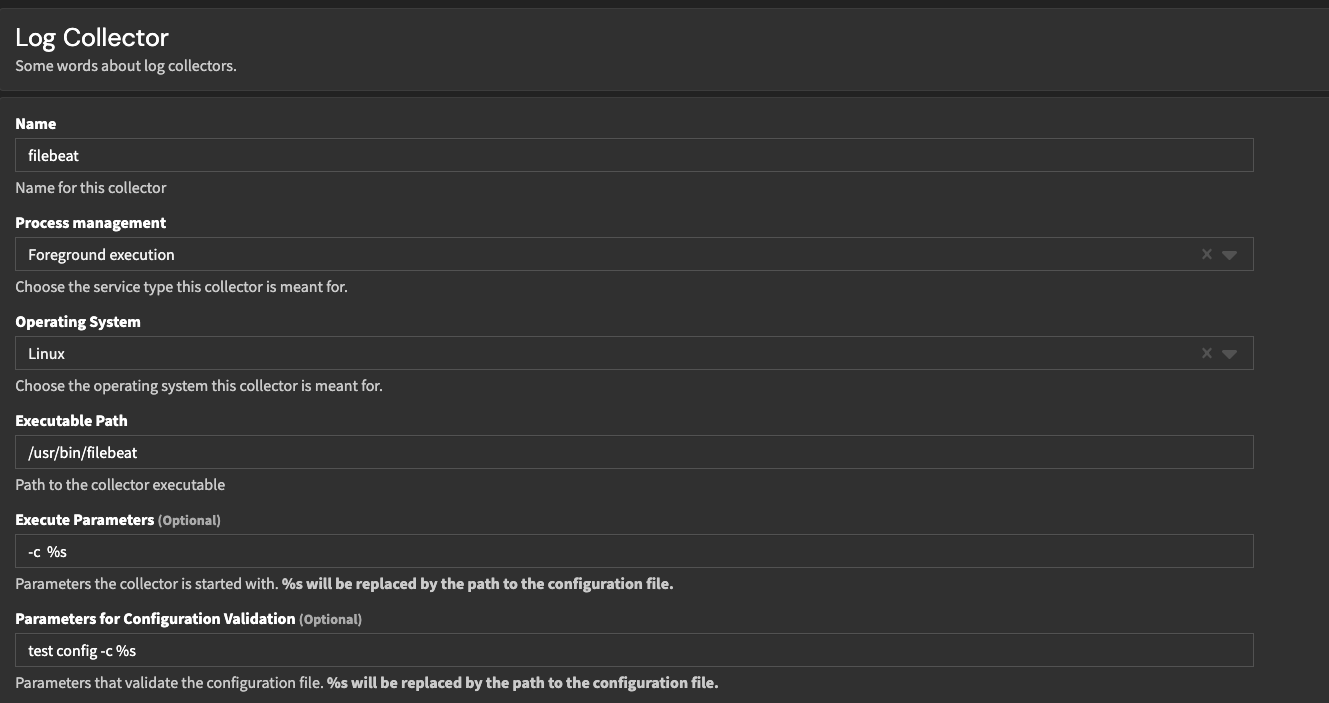Clear the Operating System selection
Screen dimensions: 1329x703
tap(1206, 352)
